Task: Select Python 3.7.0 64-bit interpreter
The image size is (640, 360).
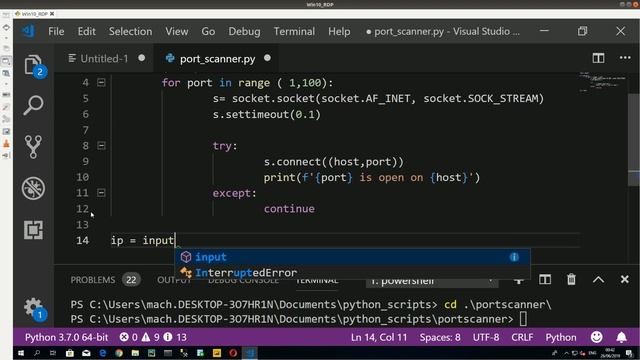Action: pyautogui.click(x=67, y=337)
